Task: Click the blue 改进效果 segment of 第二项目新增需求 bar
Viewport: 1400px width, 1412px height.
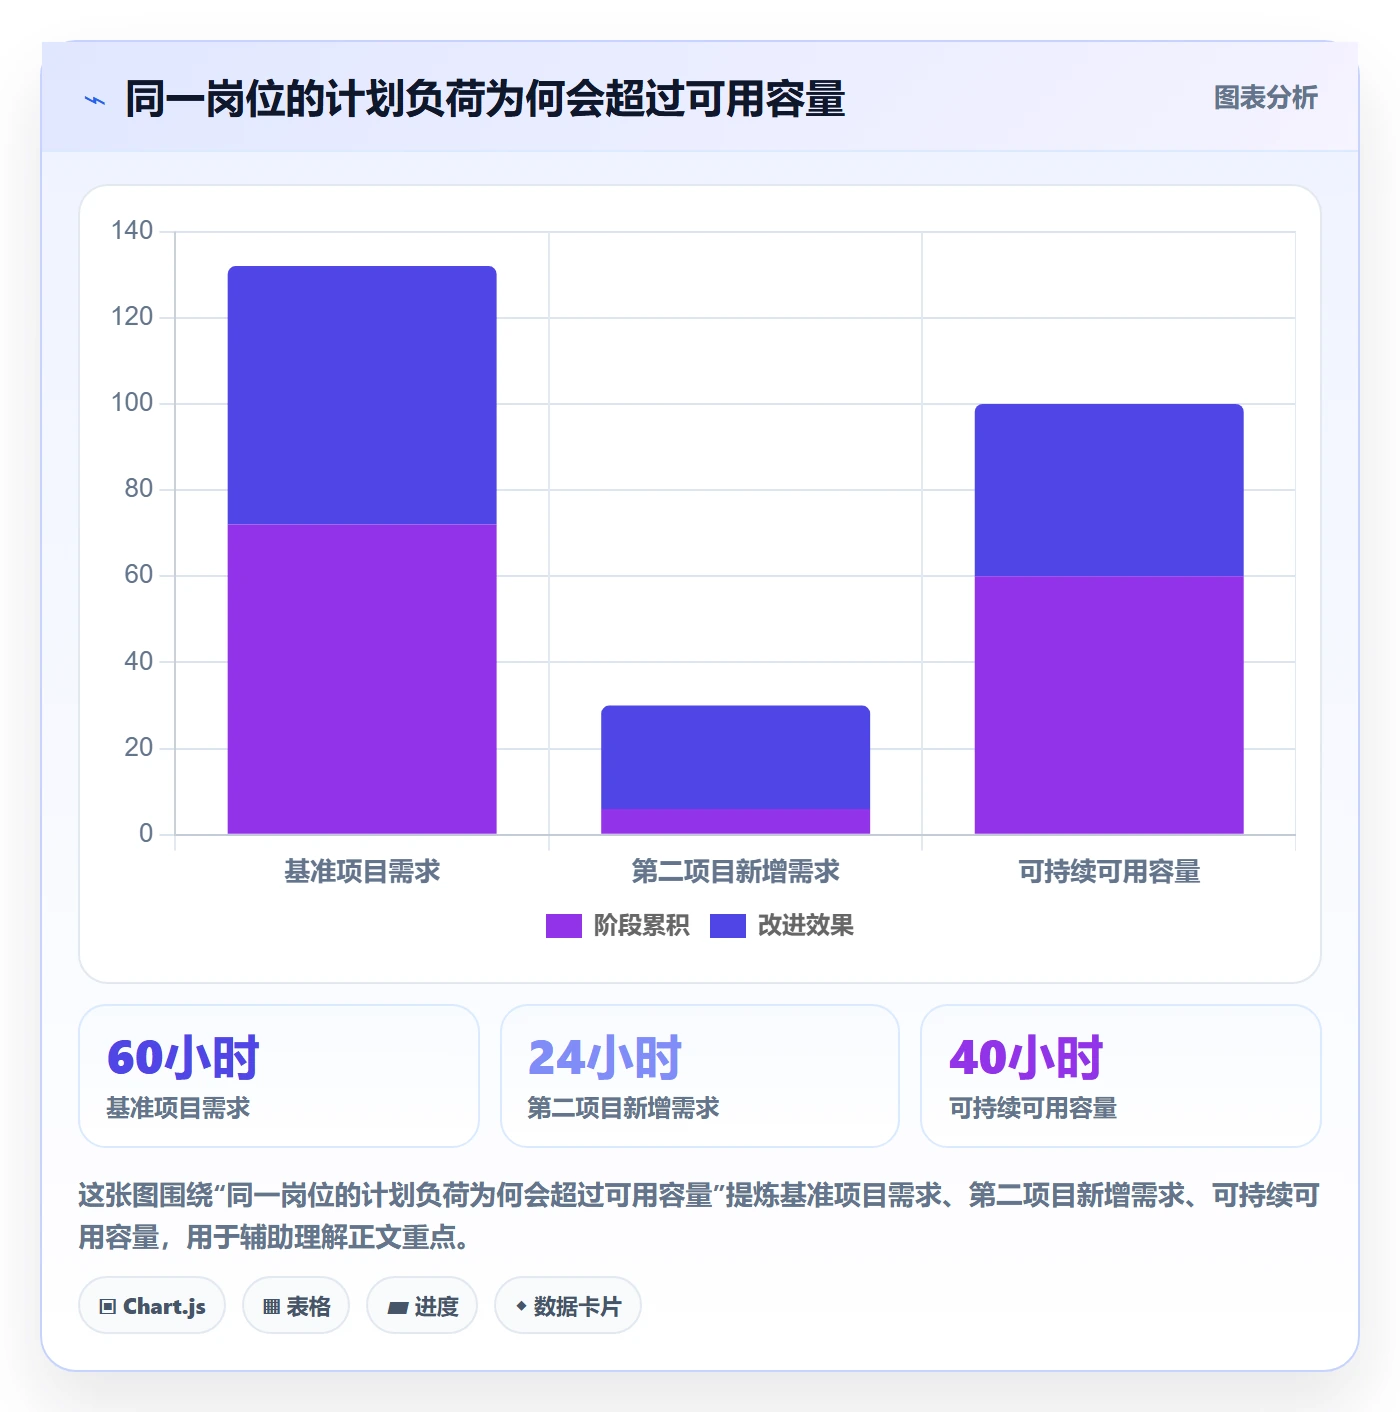Action: pyautogui.click(x=735, y=757)
